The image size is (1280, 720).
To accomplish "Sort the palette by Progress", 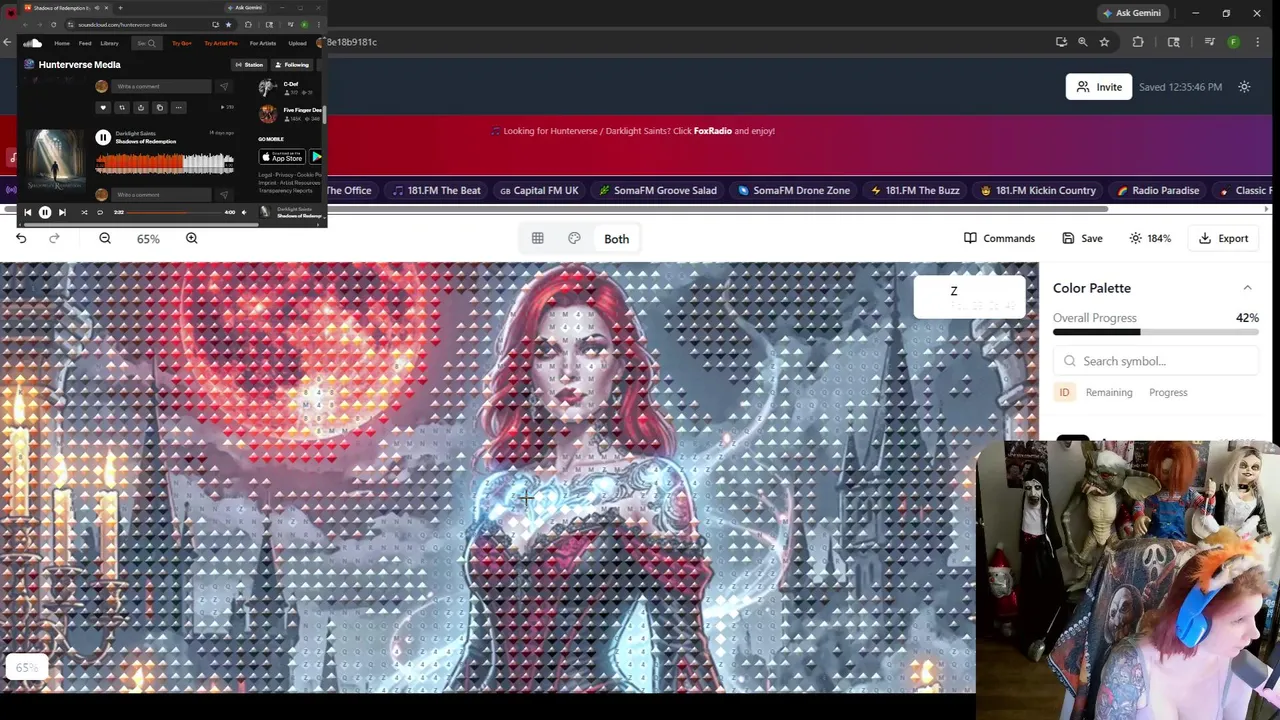I will [1168, 392].
